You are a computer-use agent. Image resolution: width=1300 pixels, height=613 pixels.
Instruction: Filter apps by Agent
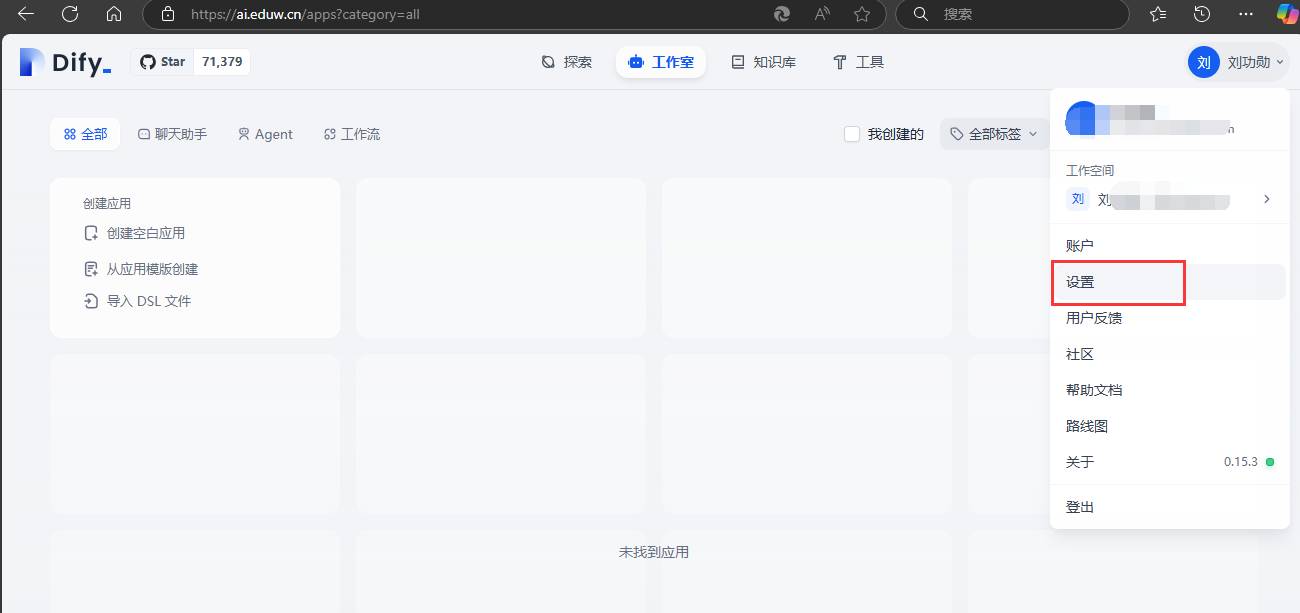pyautogui.click(x=265, y=134)
